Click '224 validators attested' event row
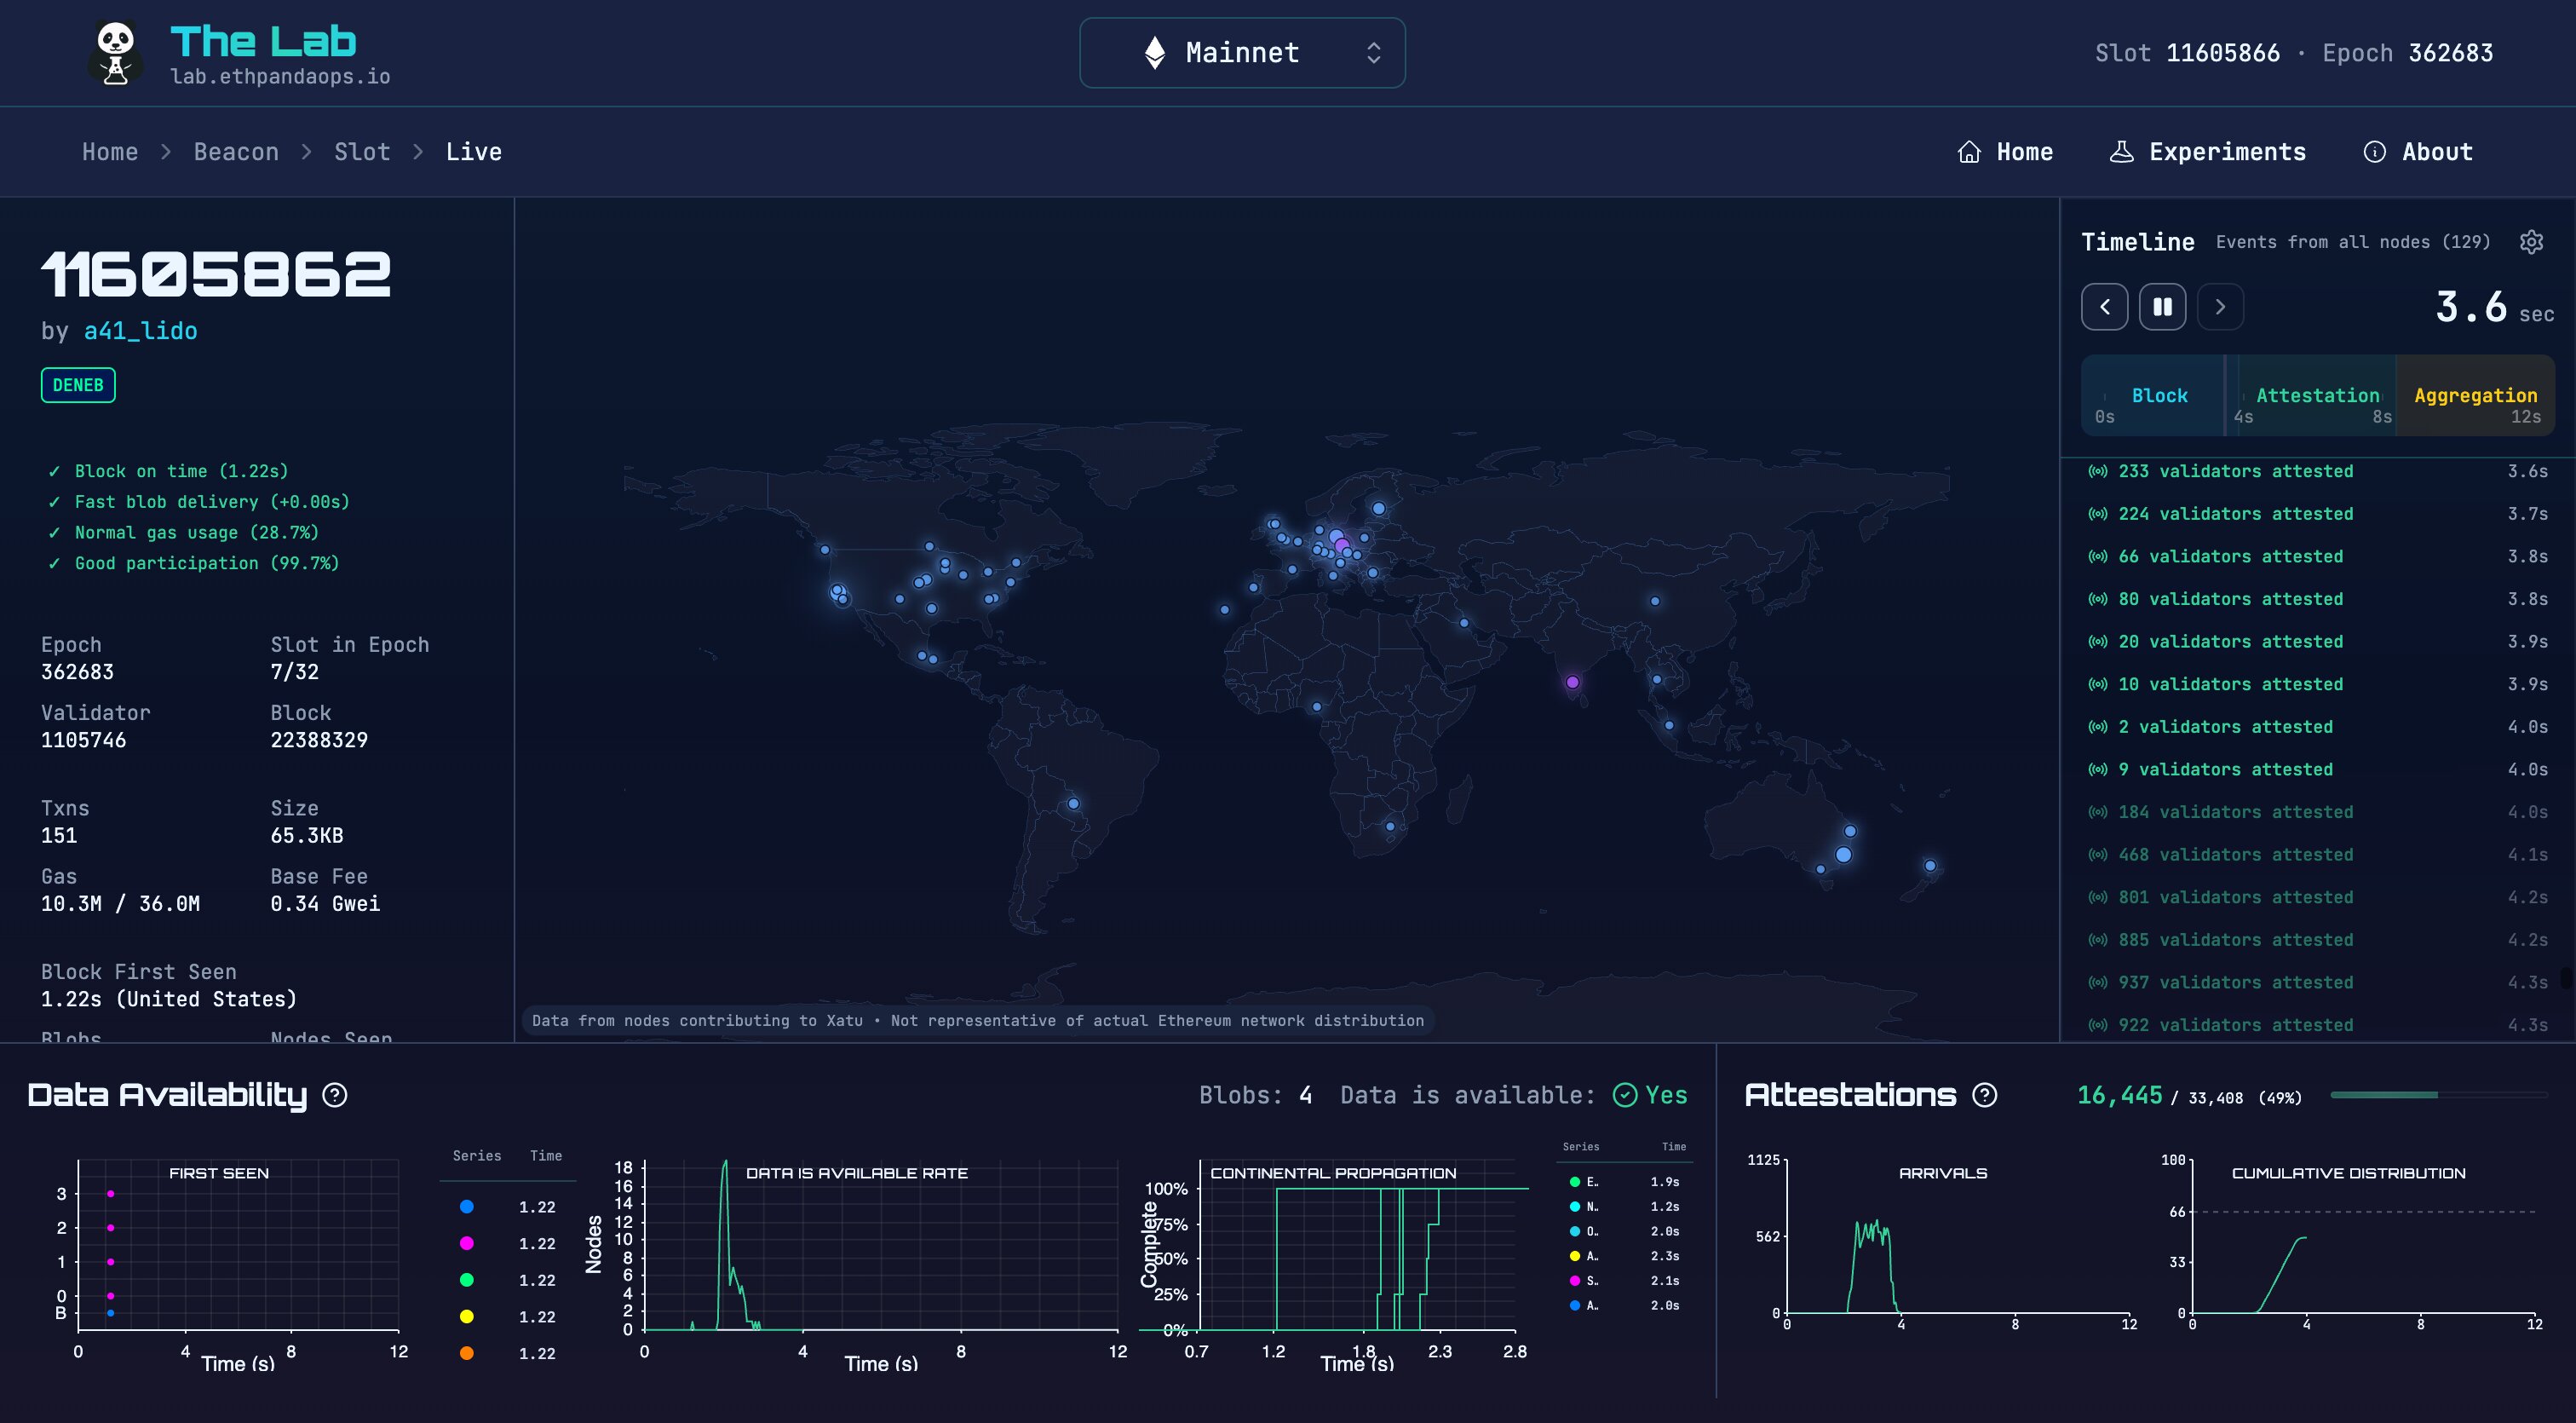 point(2317,514)
